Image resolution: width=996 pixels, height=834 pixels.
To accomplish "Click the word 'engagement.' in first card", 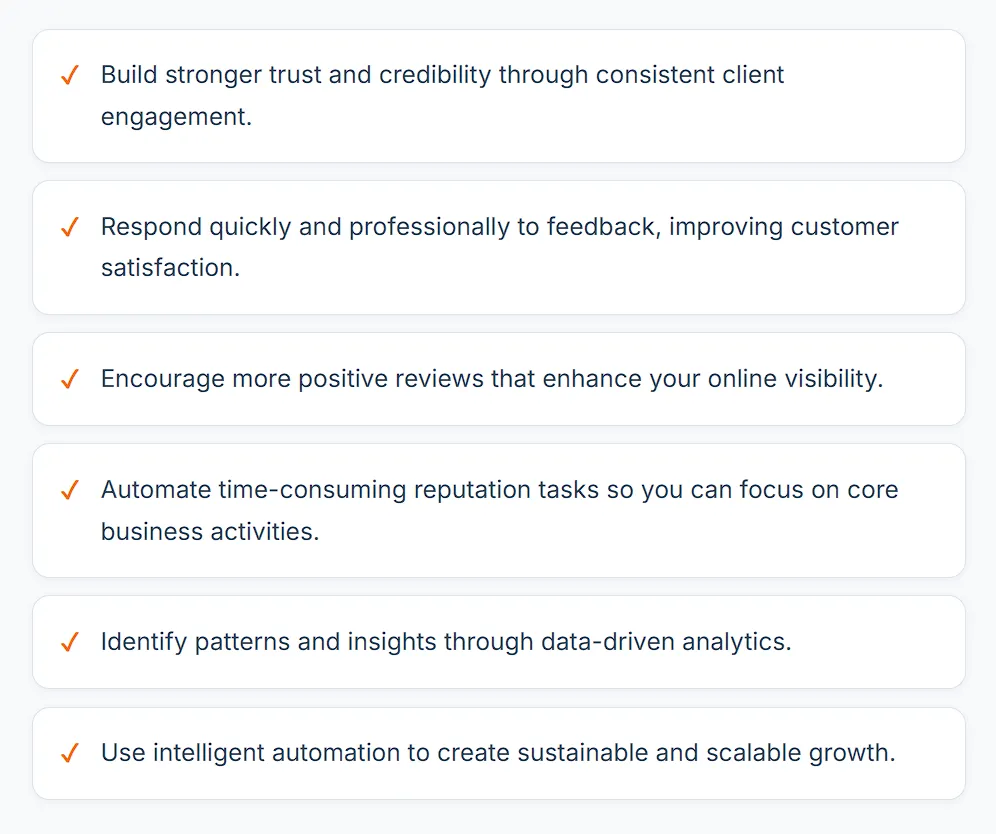I will tap(177, 117).
